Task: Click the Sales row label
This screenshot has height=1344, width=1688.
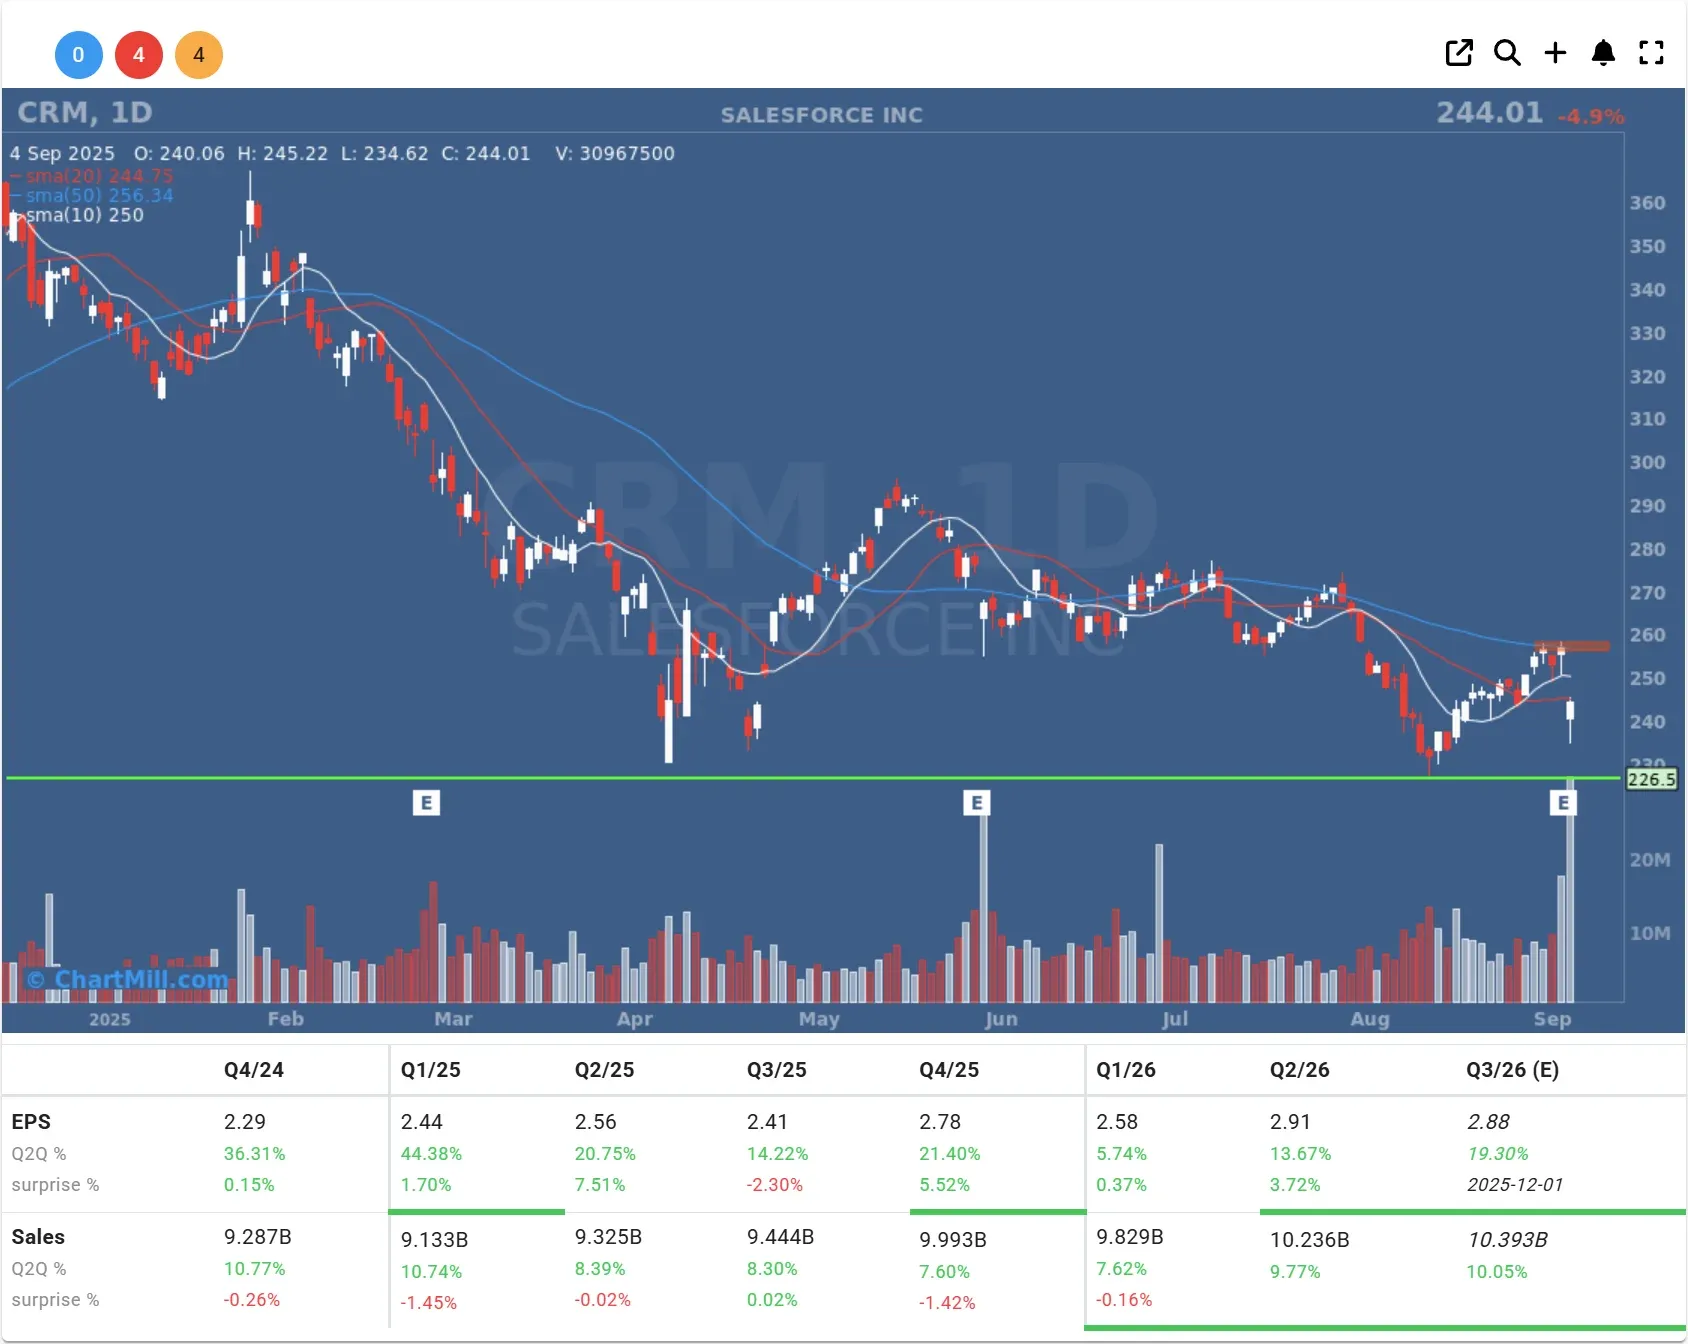Action: 38,1237
